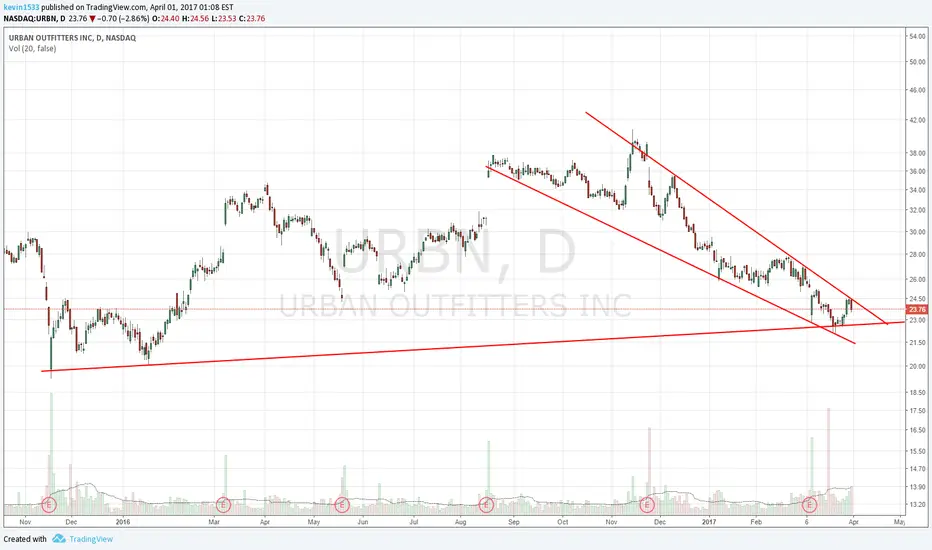Click the 24.50 price axis label
The image size is (932, 550).
pos(917,298)
